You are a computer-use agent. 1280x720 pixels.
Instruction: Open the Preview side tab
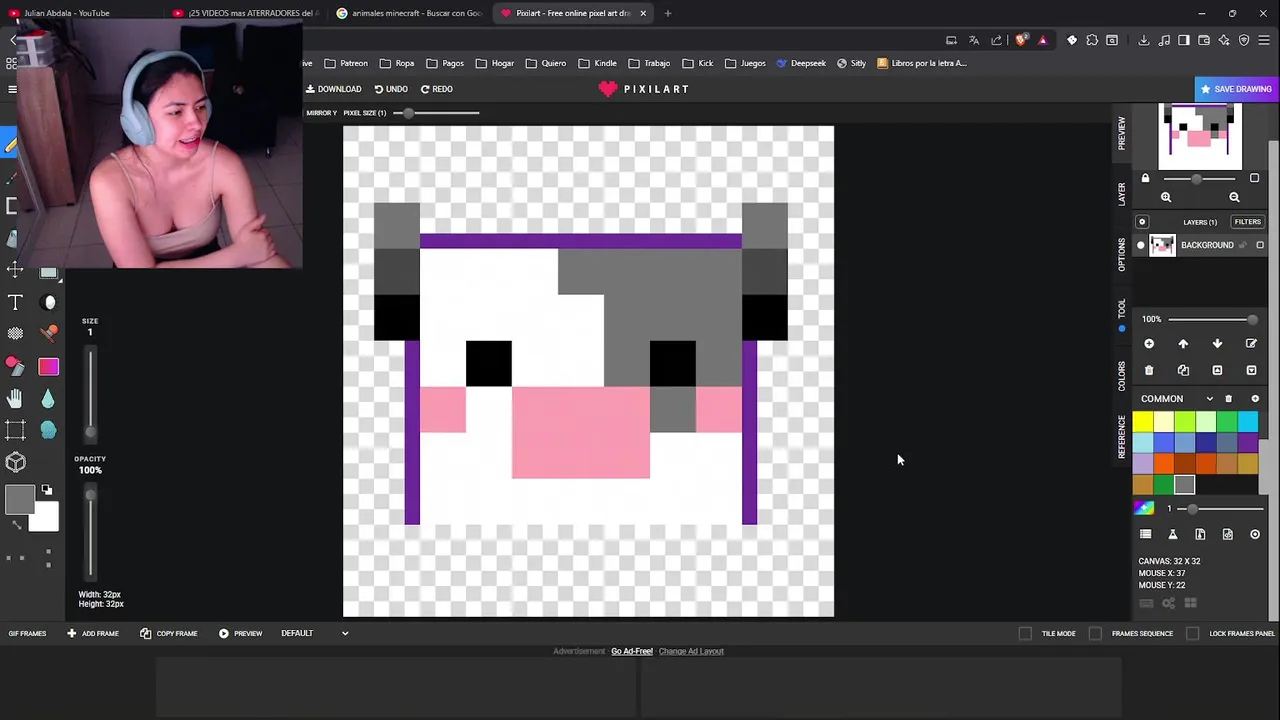point(1122,133)
